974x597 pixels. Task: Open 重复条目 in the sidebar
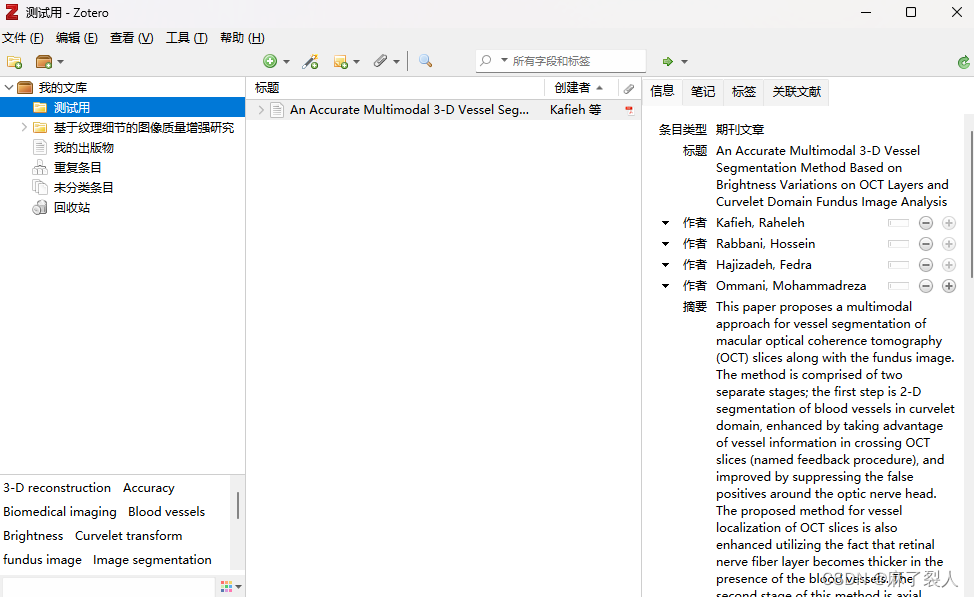(77, 167)
